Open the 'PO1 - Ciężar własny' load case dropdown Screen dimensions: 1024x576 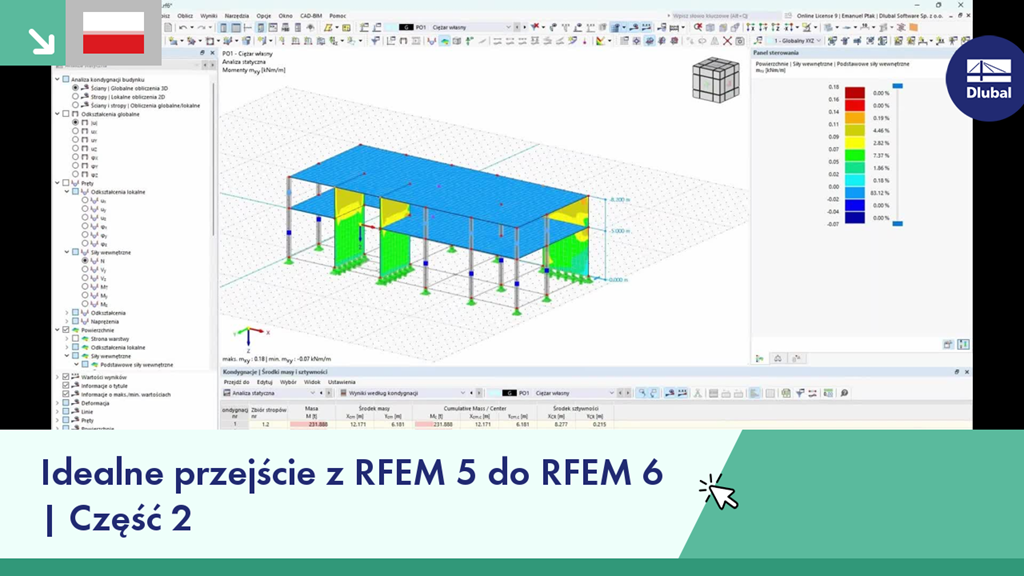[508, 28]
